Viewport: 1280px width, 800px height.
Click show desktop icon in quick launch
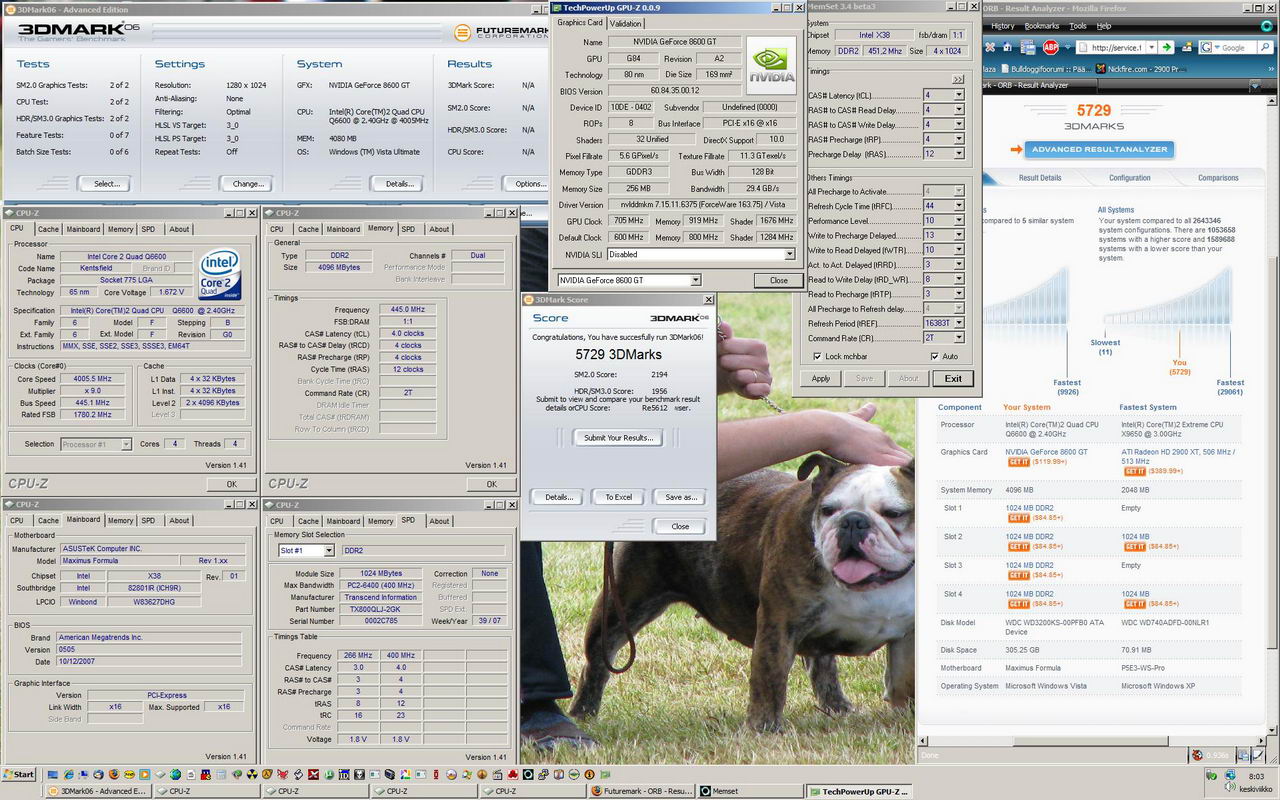coord(52,775)
